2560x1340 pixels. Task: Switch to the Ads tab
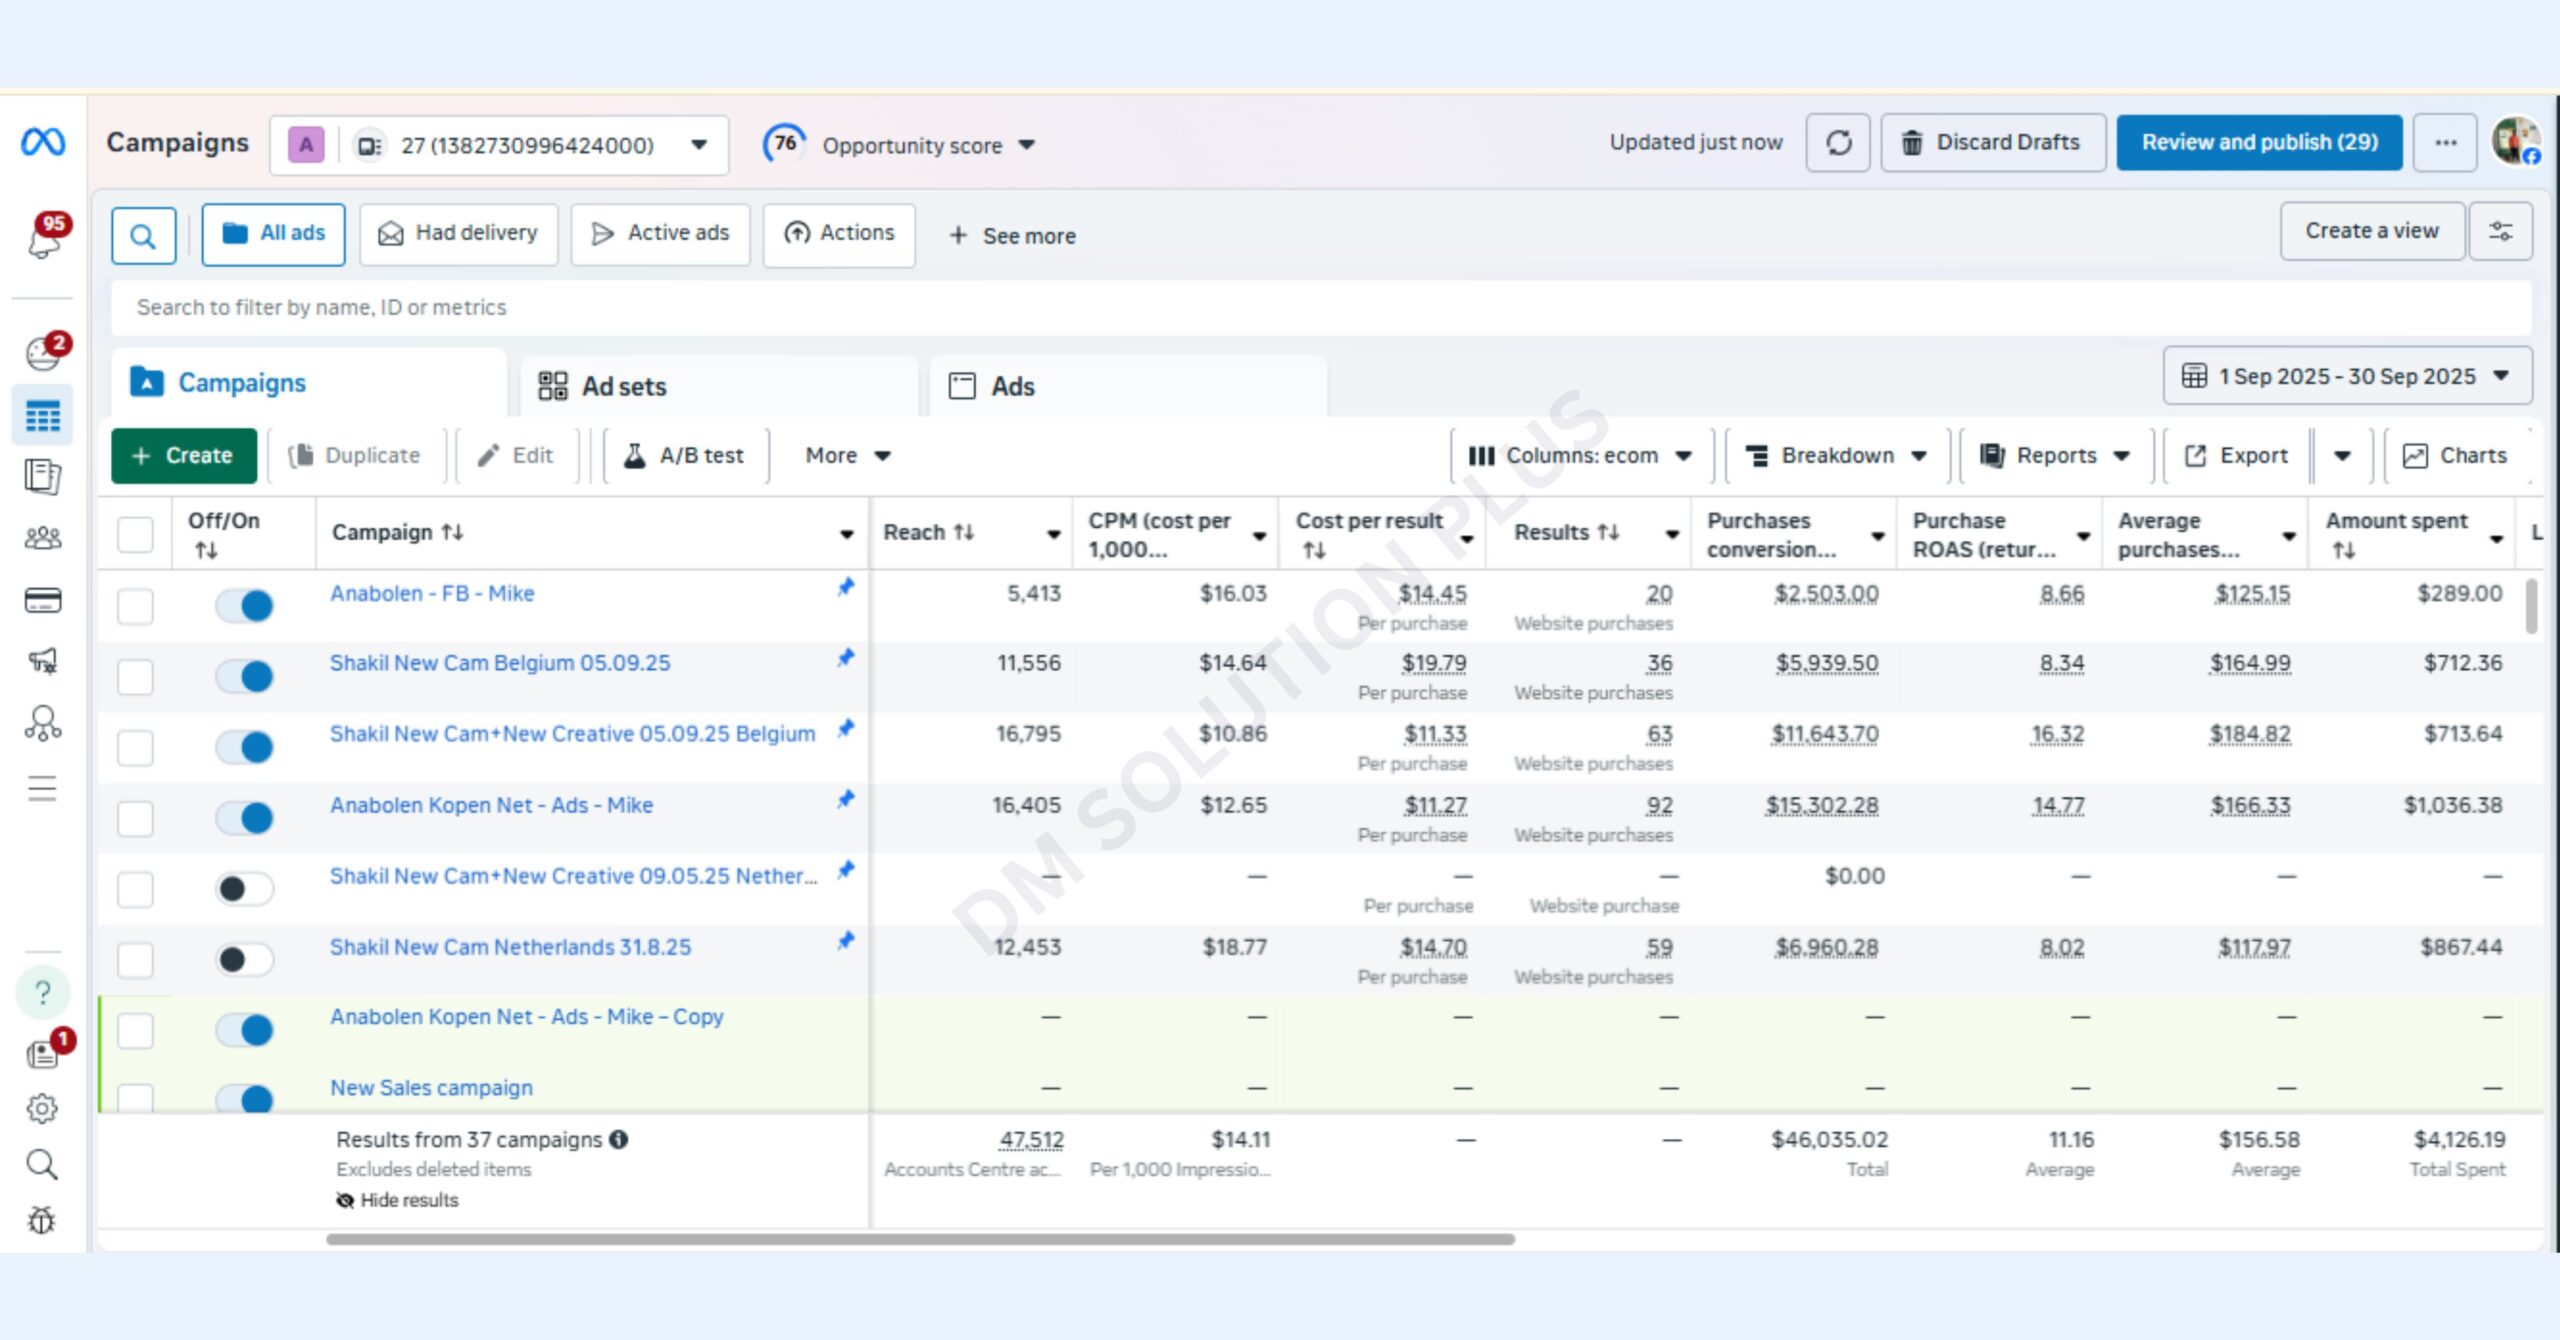point(1012,386)
